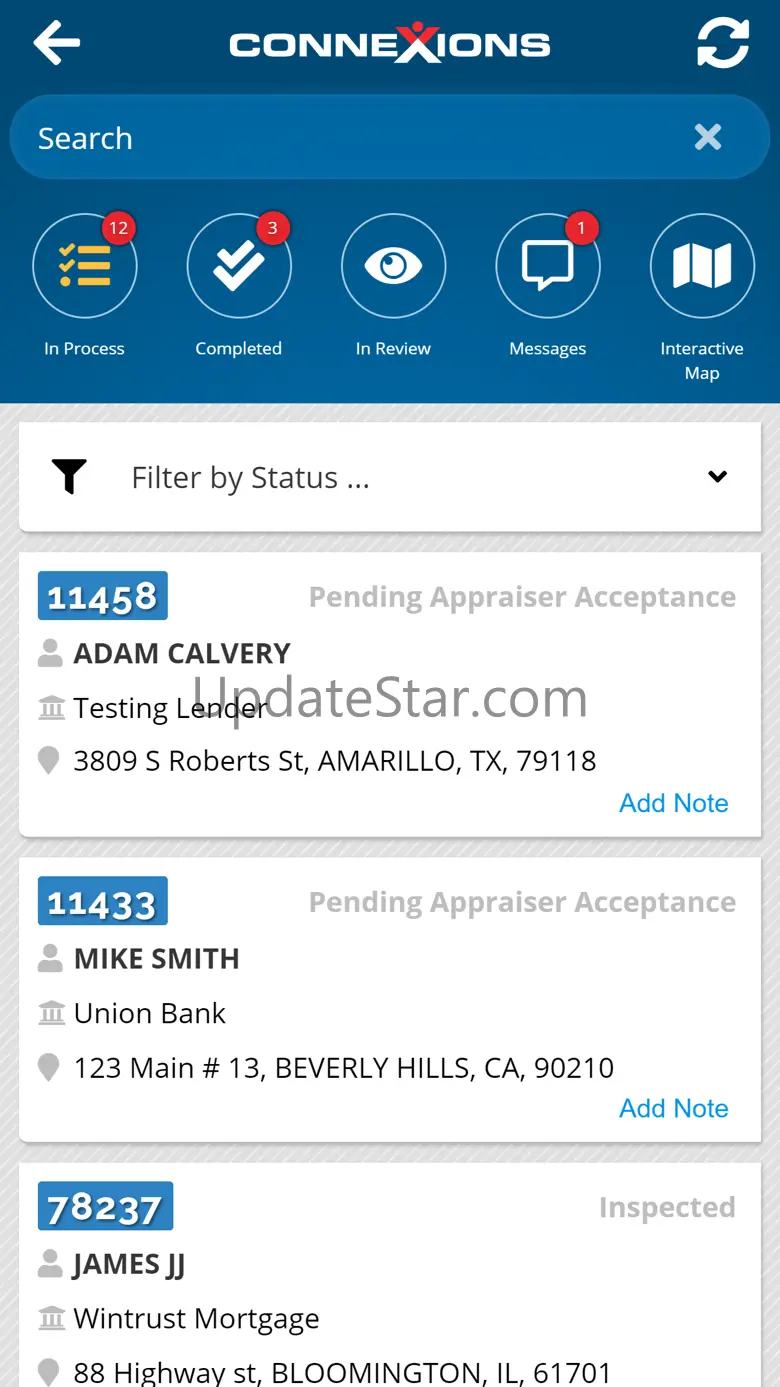Clear search with the X icon
The height and width of the screenshot is (1387, 780).
[x=708, y=137]
